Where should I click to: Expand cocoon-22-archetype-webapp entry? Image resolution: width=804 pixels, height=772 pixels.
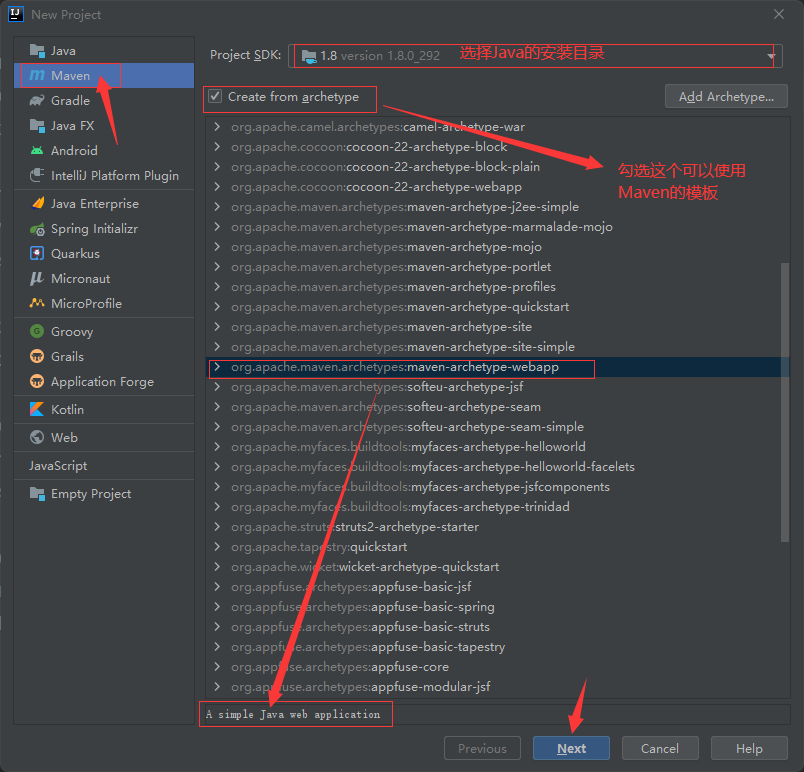(x=217, y=187)
